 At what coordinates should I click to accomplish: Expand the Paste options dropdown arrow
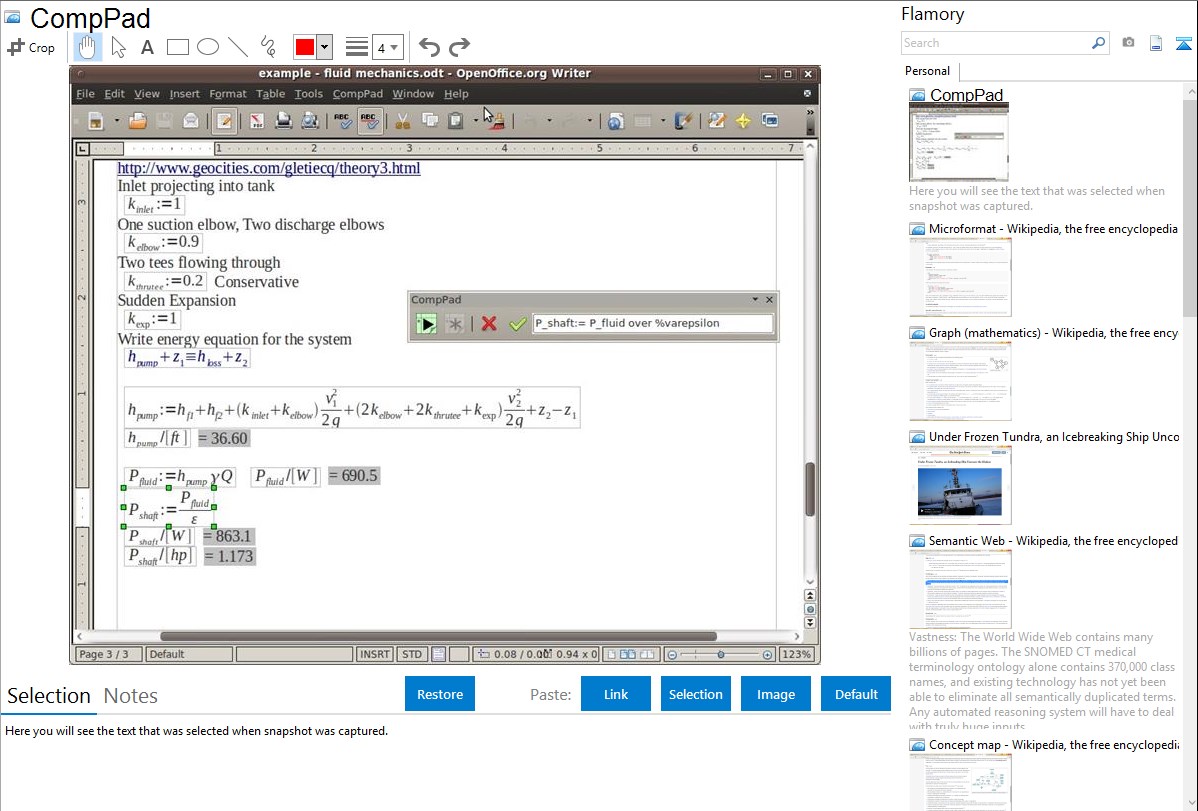[x=475, y=121]
